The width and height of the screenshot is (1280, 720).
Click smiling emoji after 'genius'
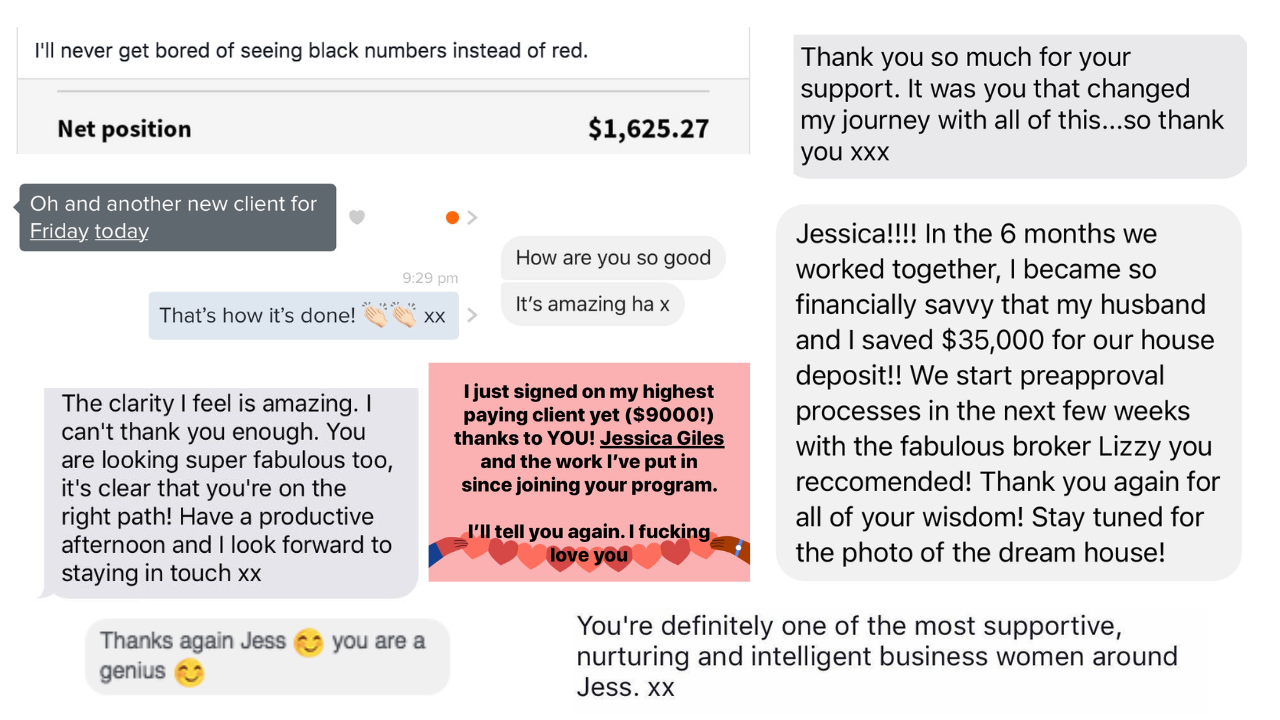189,672
